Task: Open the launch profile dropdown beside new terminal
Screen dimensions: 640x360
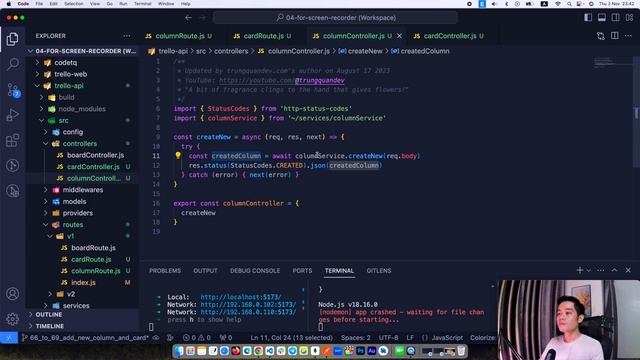Action: coord(589,270)
